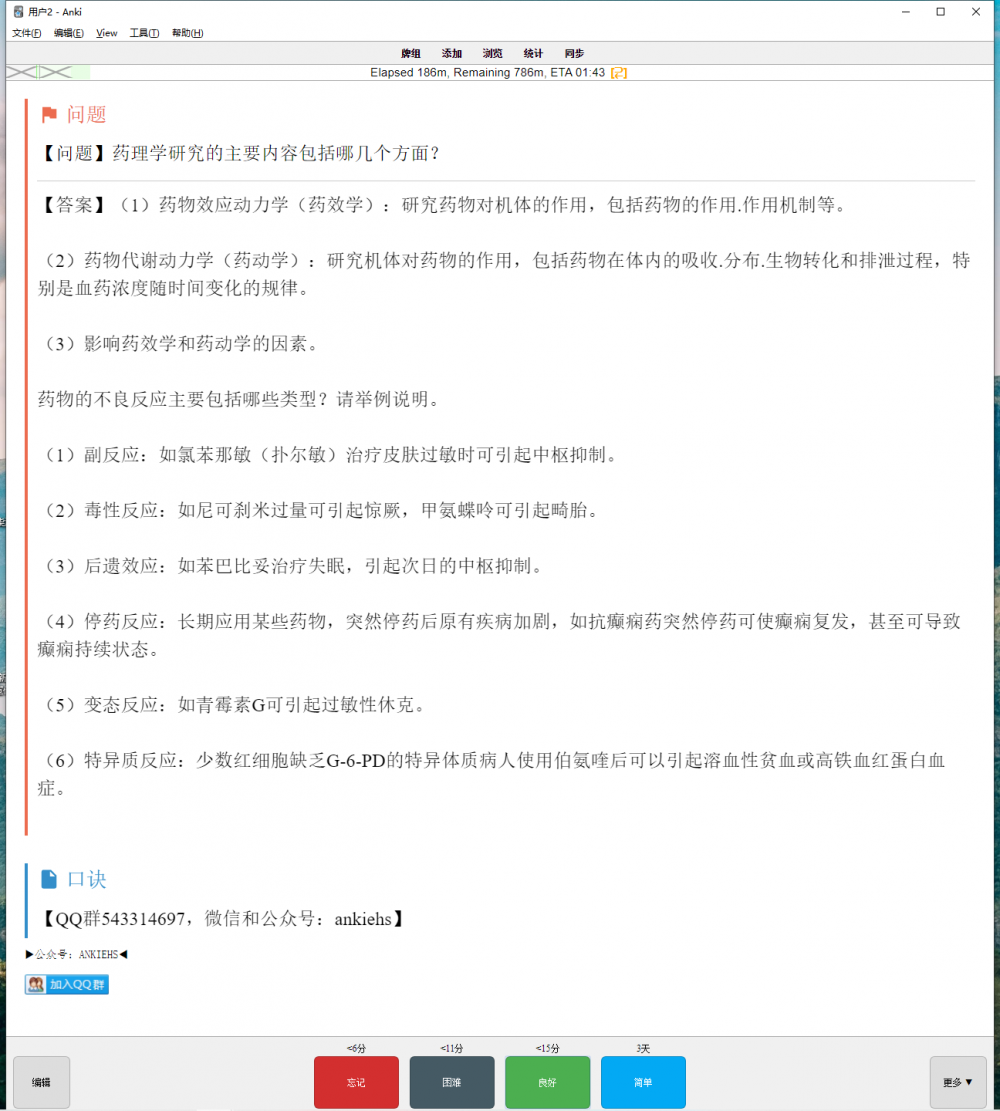The height and width of the screenshot is (1111, 1000).
Task: Click the '<11分' interval label
Action: coord(451,1048)
